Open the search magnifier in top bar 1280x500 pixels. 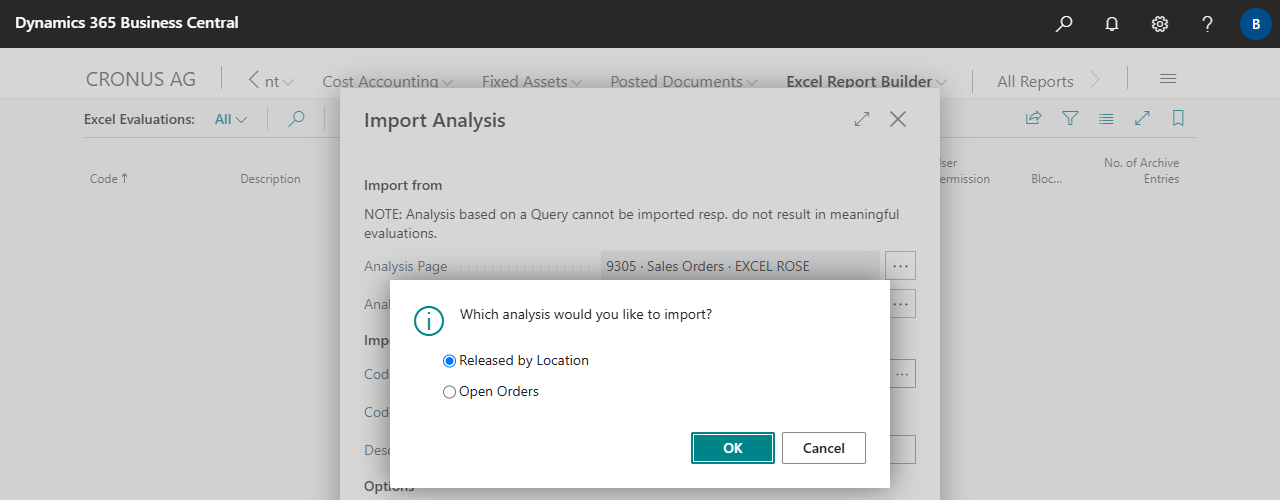1064,24
